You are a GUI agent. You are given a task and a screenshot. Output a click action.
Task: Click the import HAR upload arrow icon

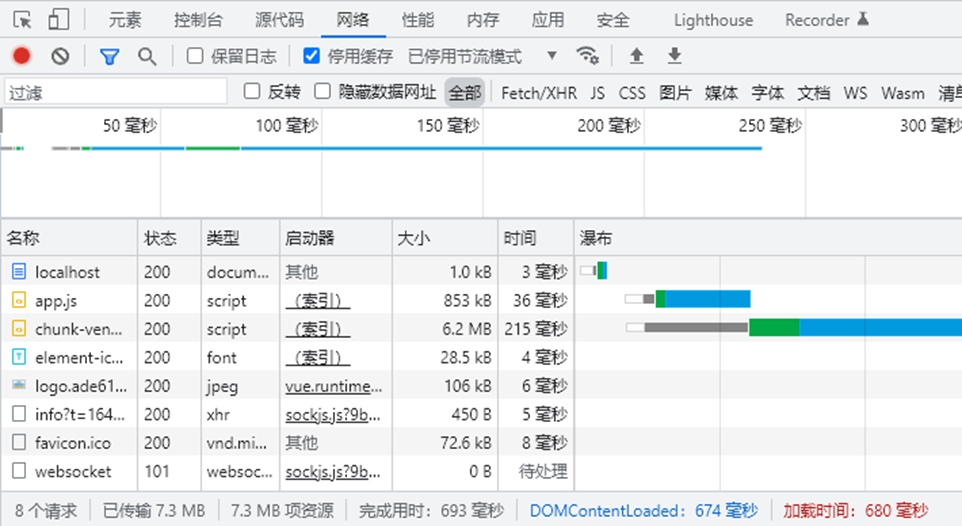pos(636,56)
